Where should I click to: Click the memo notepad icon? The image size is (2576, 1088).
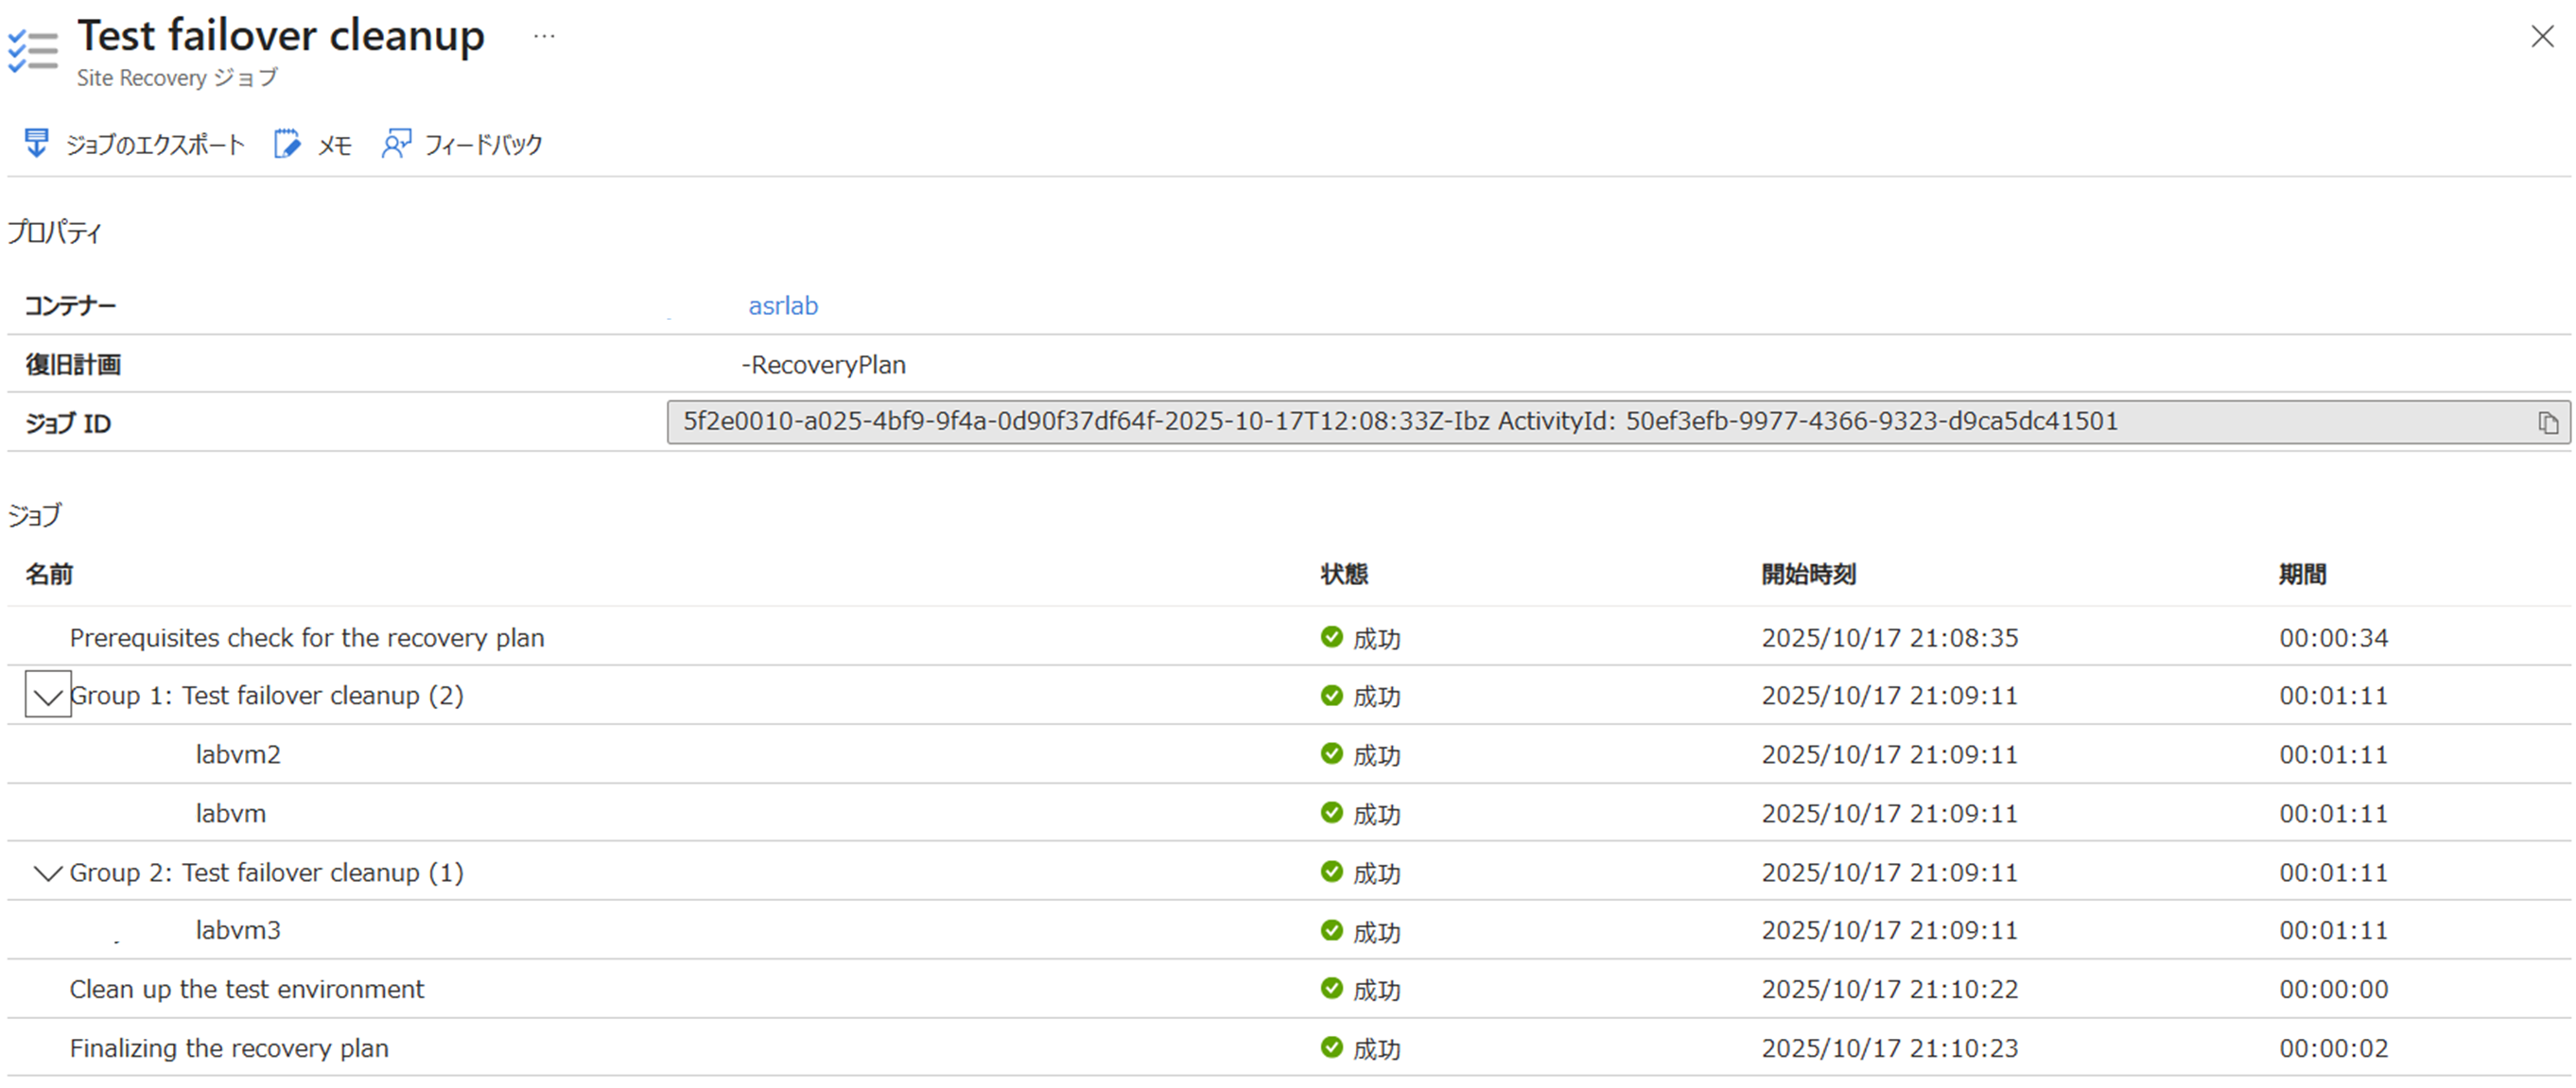point(287,144)
